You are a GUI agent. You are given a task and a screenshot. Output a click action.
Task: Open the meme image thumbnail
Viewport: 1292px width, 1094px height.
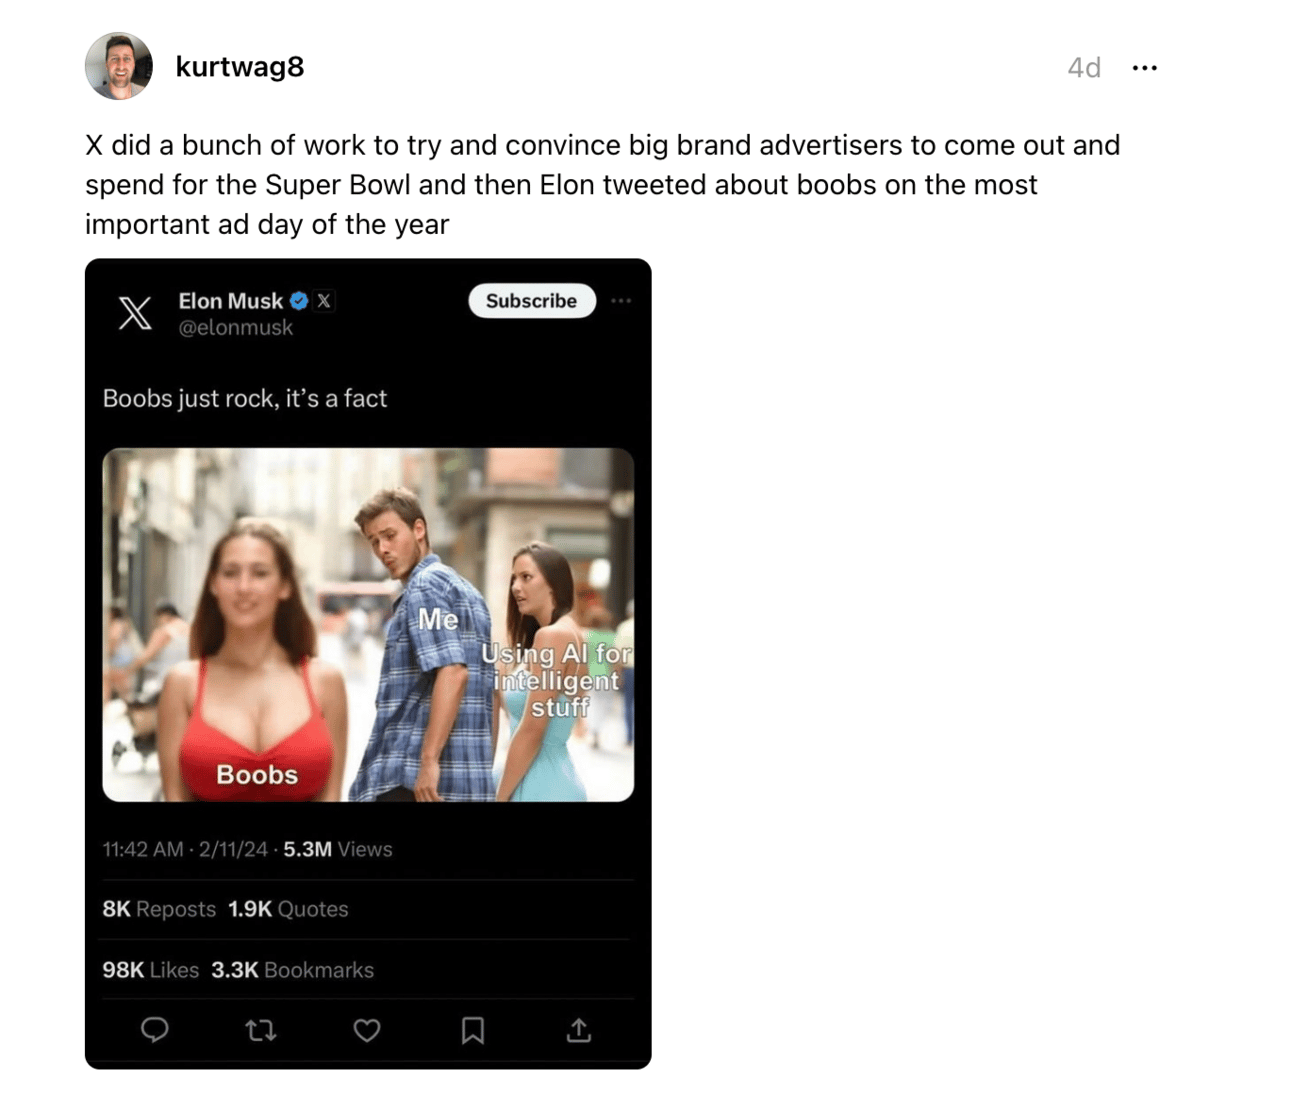(x=368, y=625)
